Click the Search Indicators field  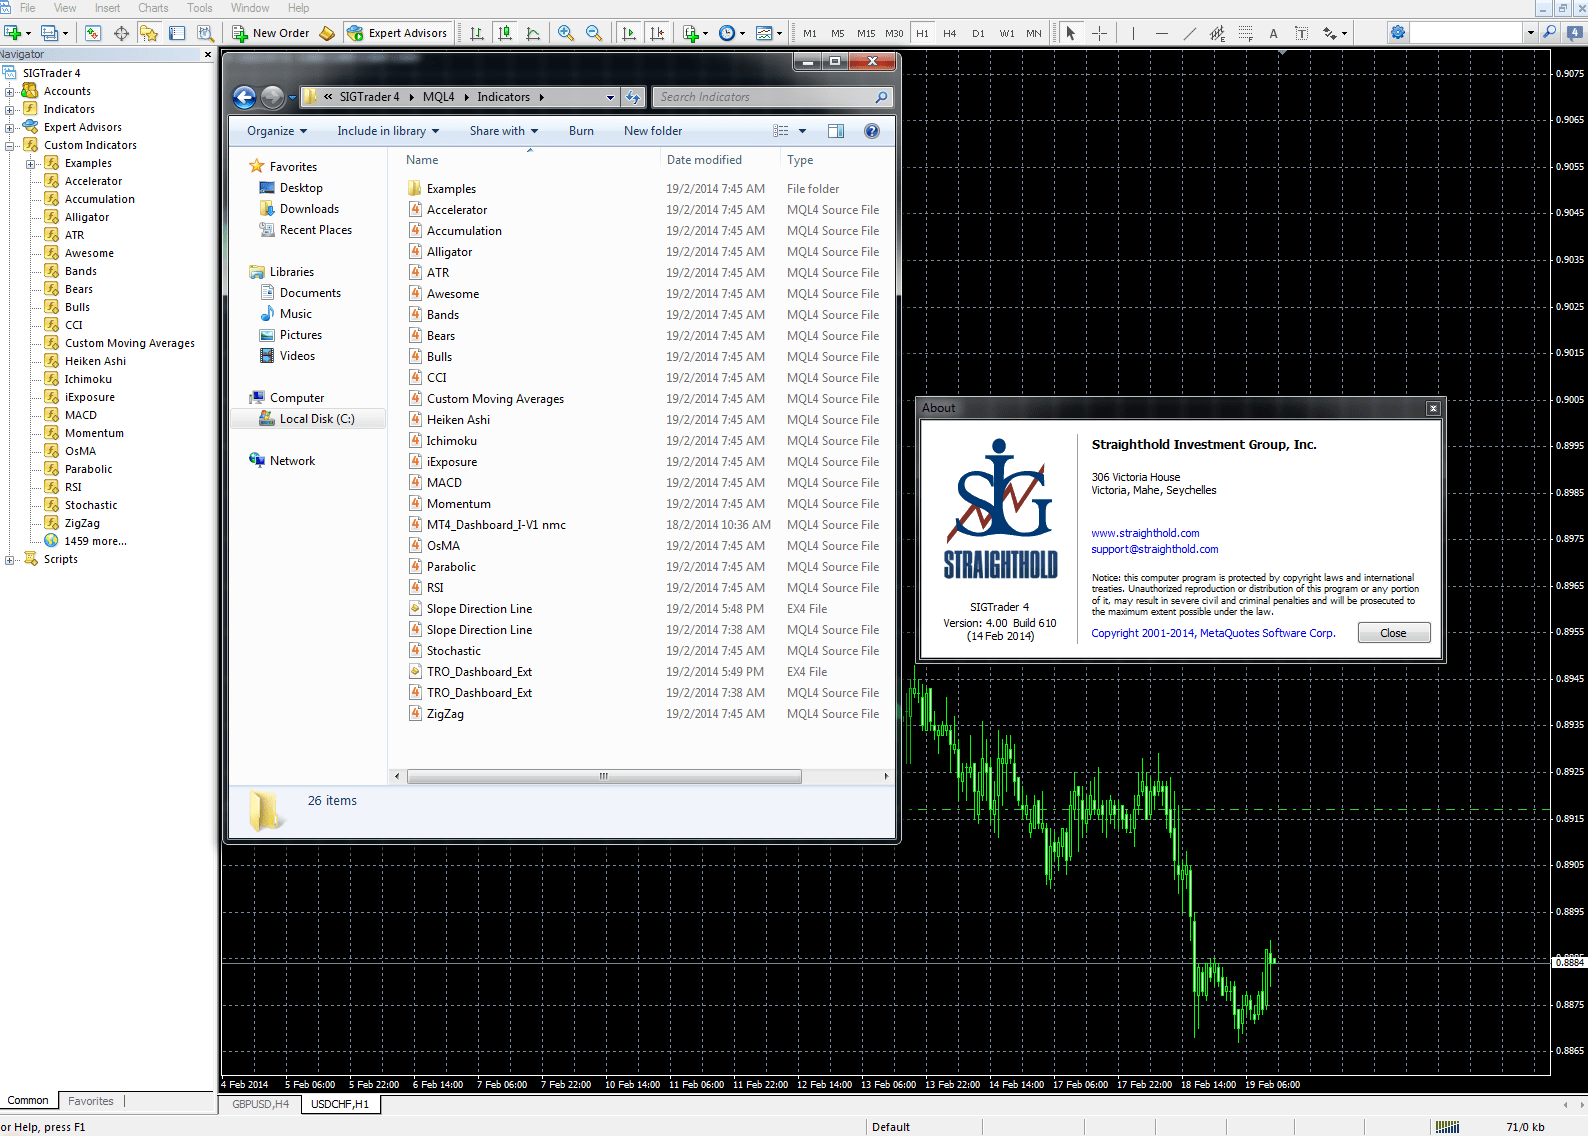tap(770, 97)
